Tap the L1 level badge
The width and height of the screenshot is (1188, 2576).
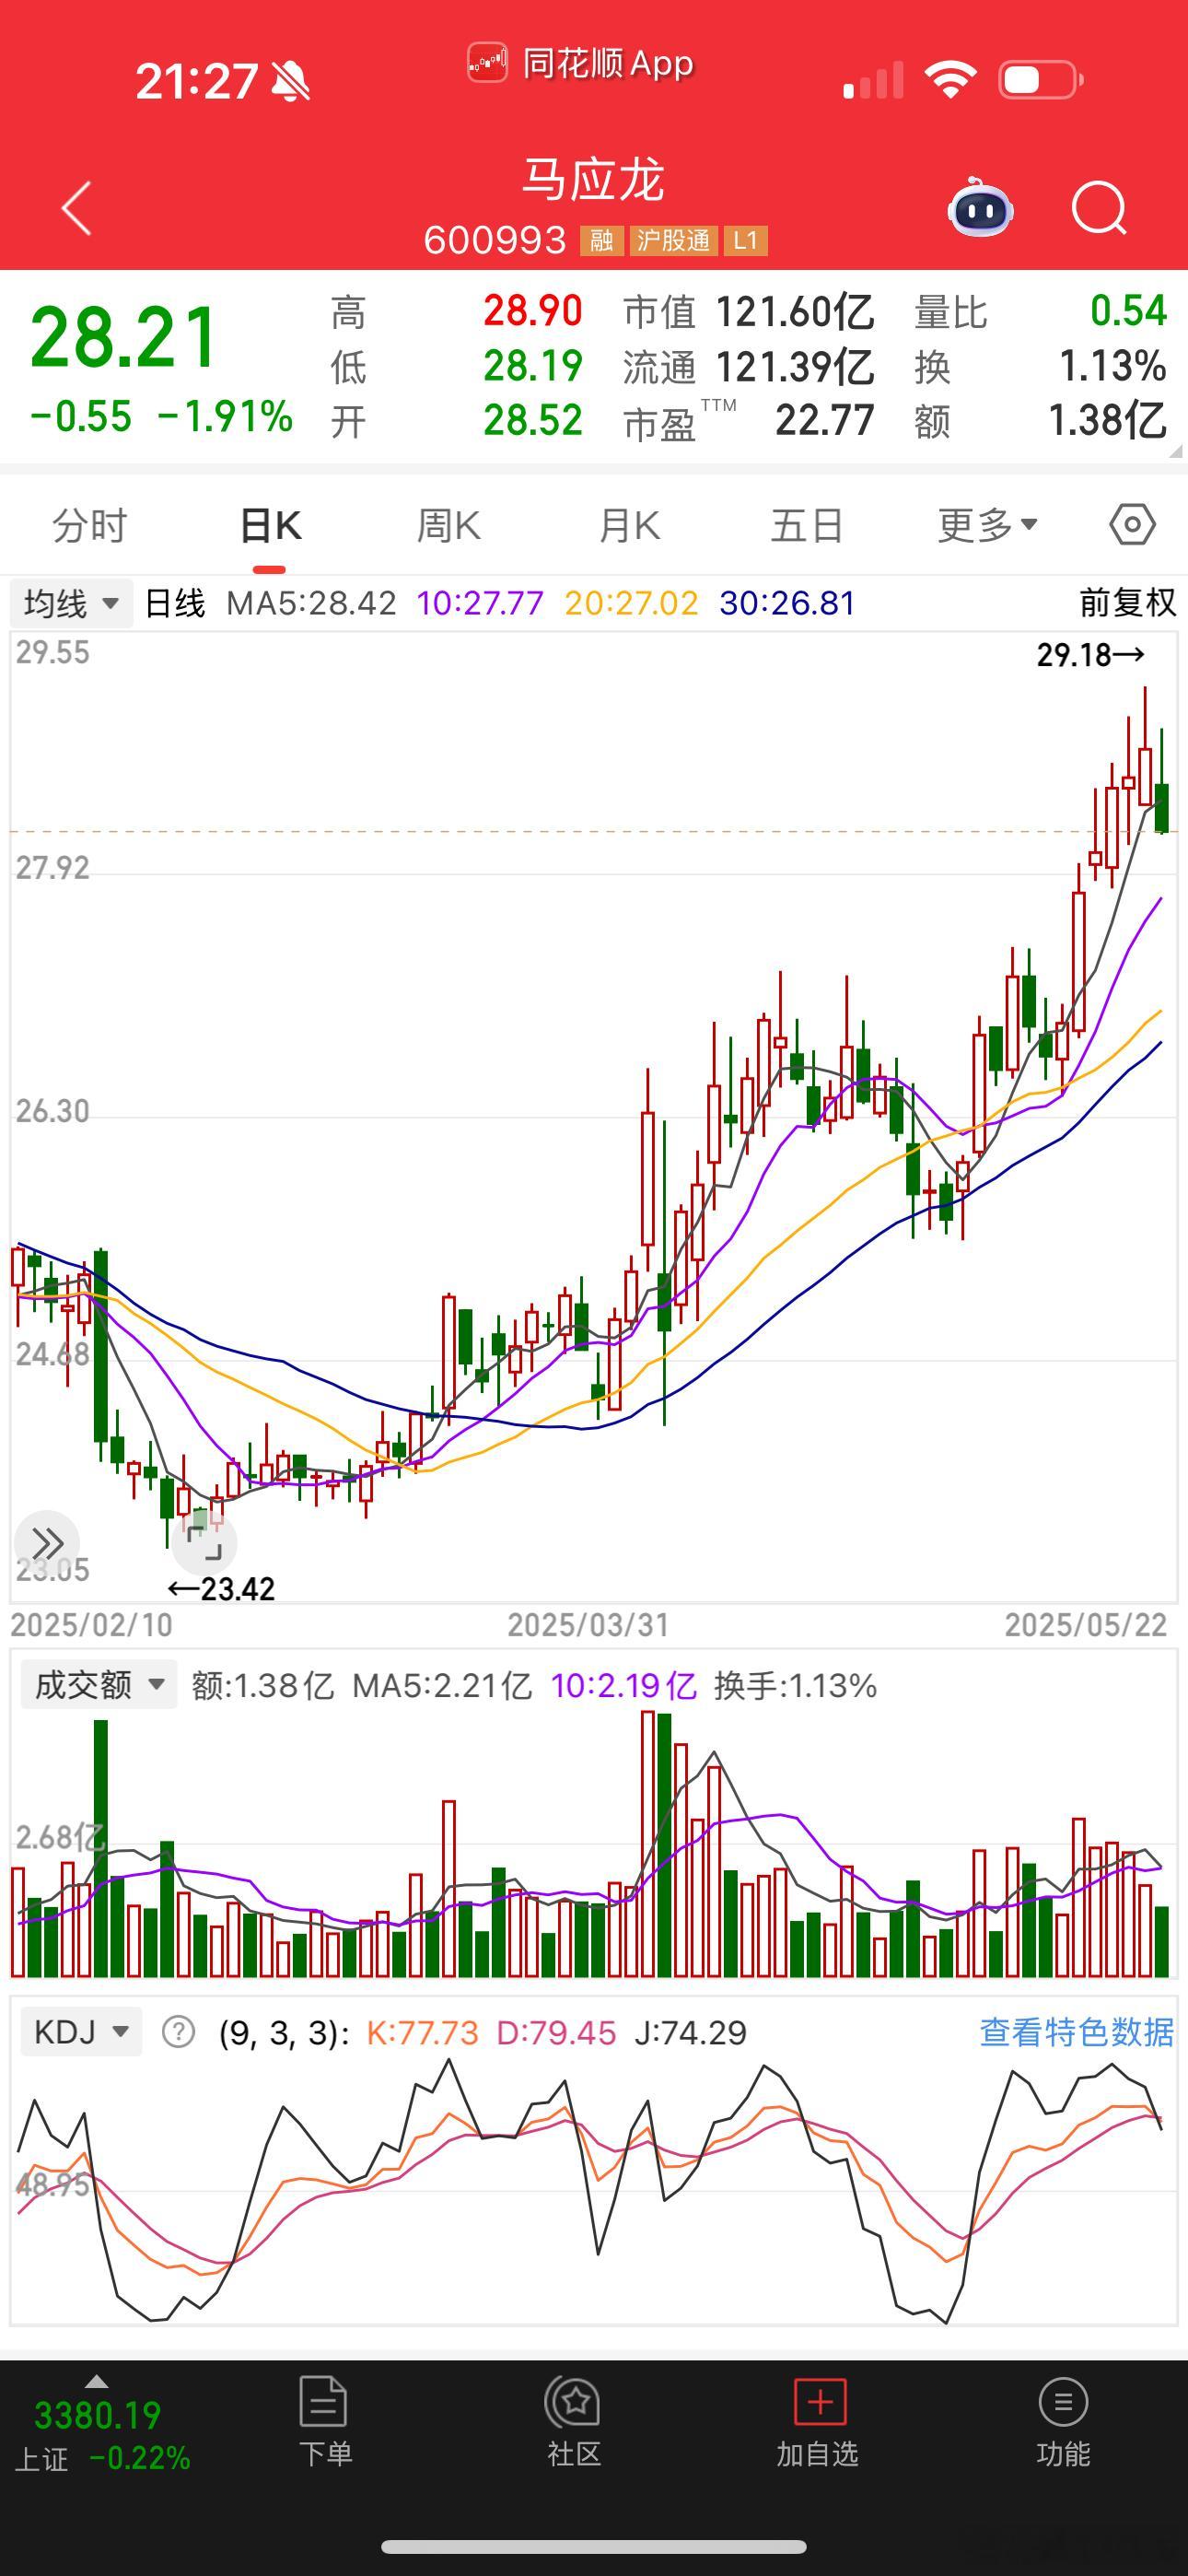pyautogui.click(x=745, y=240)
